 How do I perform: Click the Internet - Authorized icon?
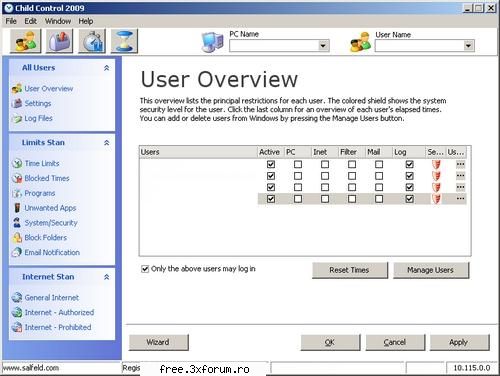17,312
